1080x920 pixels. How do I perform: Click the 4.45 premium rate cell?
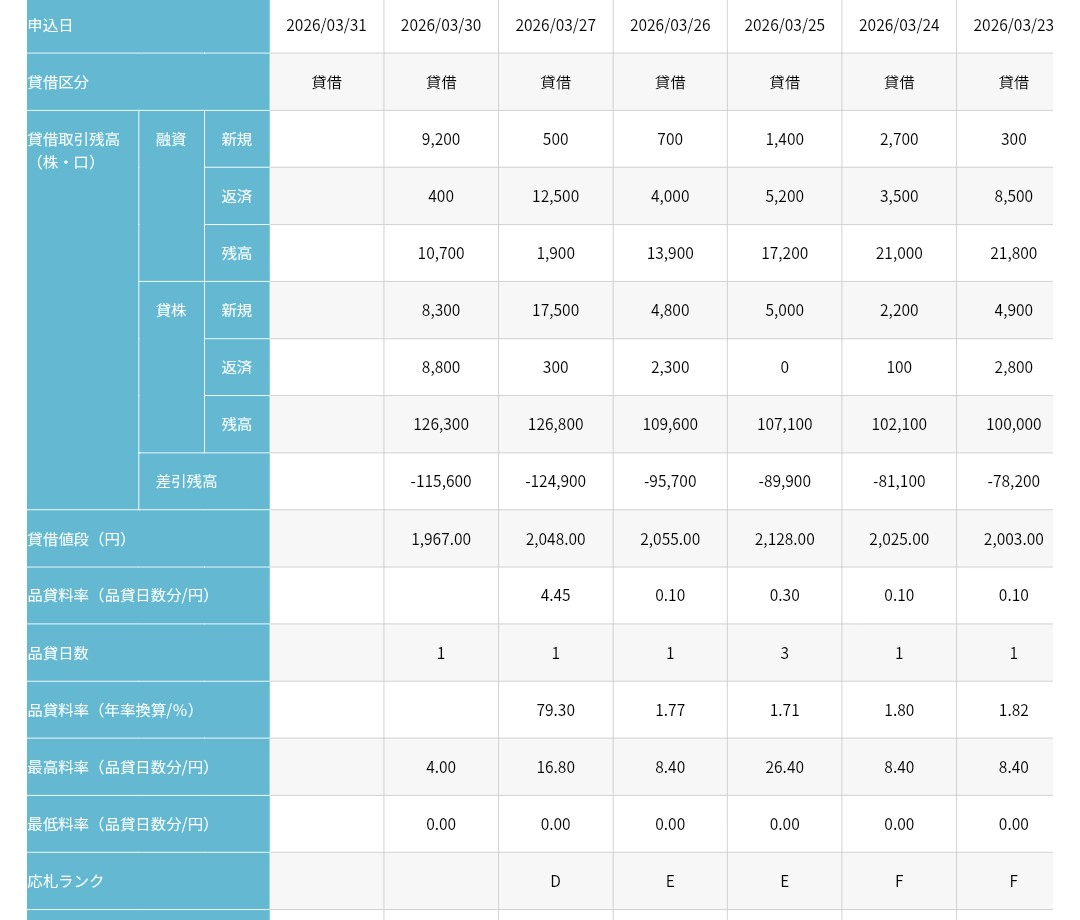555,595
